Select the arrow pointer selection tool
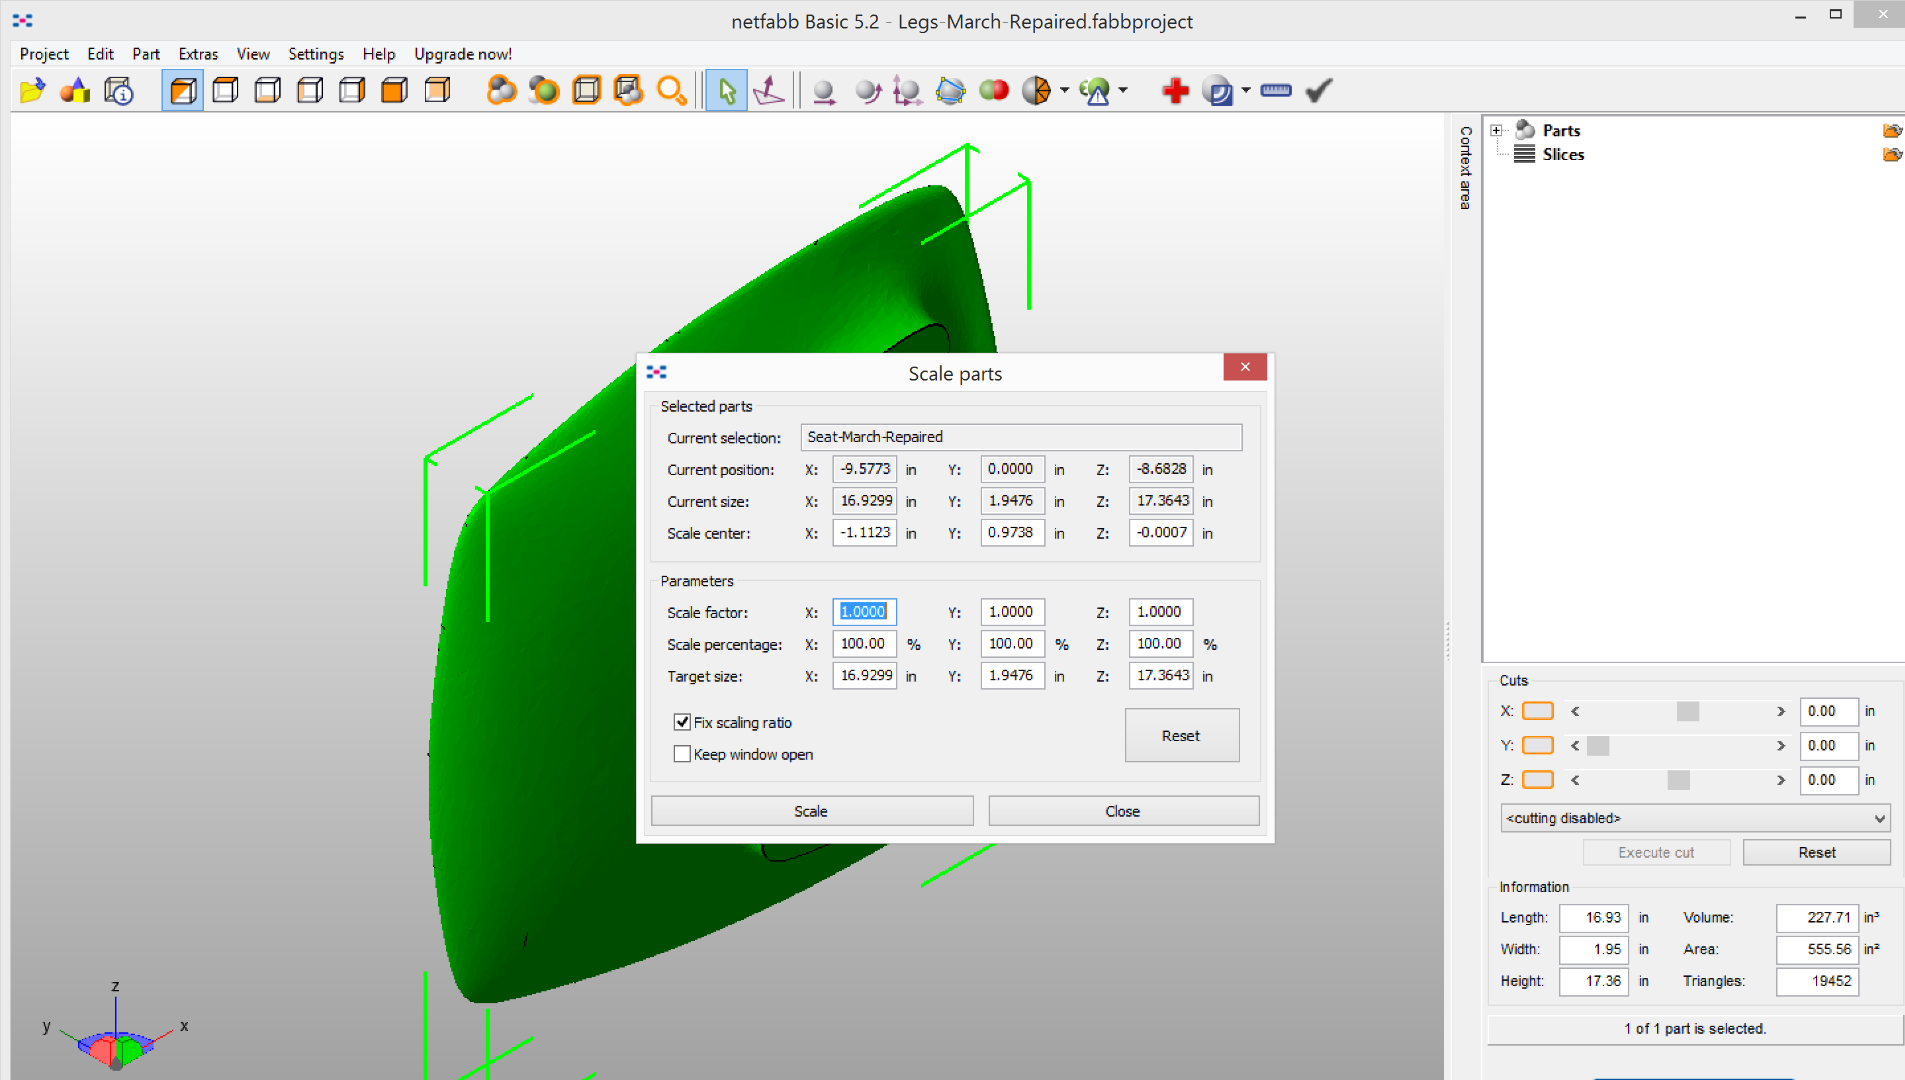 click(727, 91)
